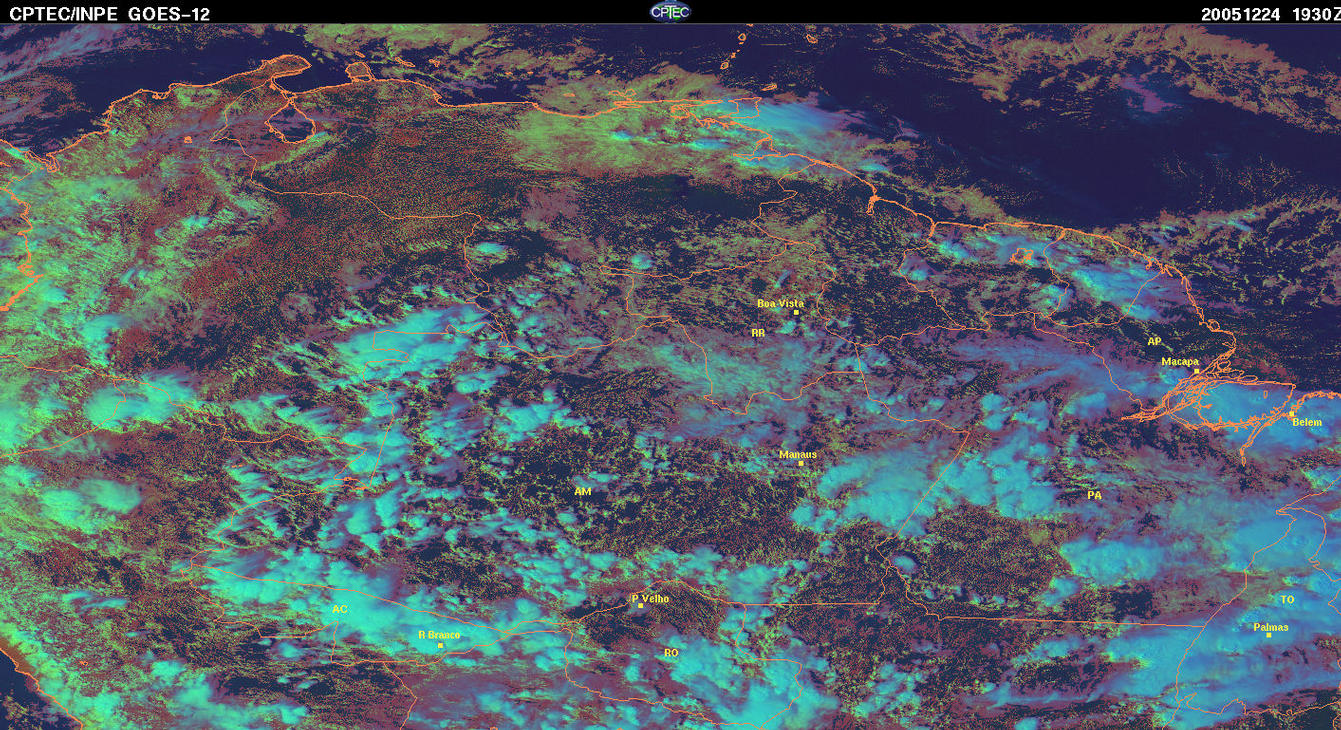Click the Boa Vista square city marker
Viewport: 1341px width, 730px height.
click(x=796, y=313)
